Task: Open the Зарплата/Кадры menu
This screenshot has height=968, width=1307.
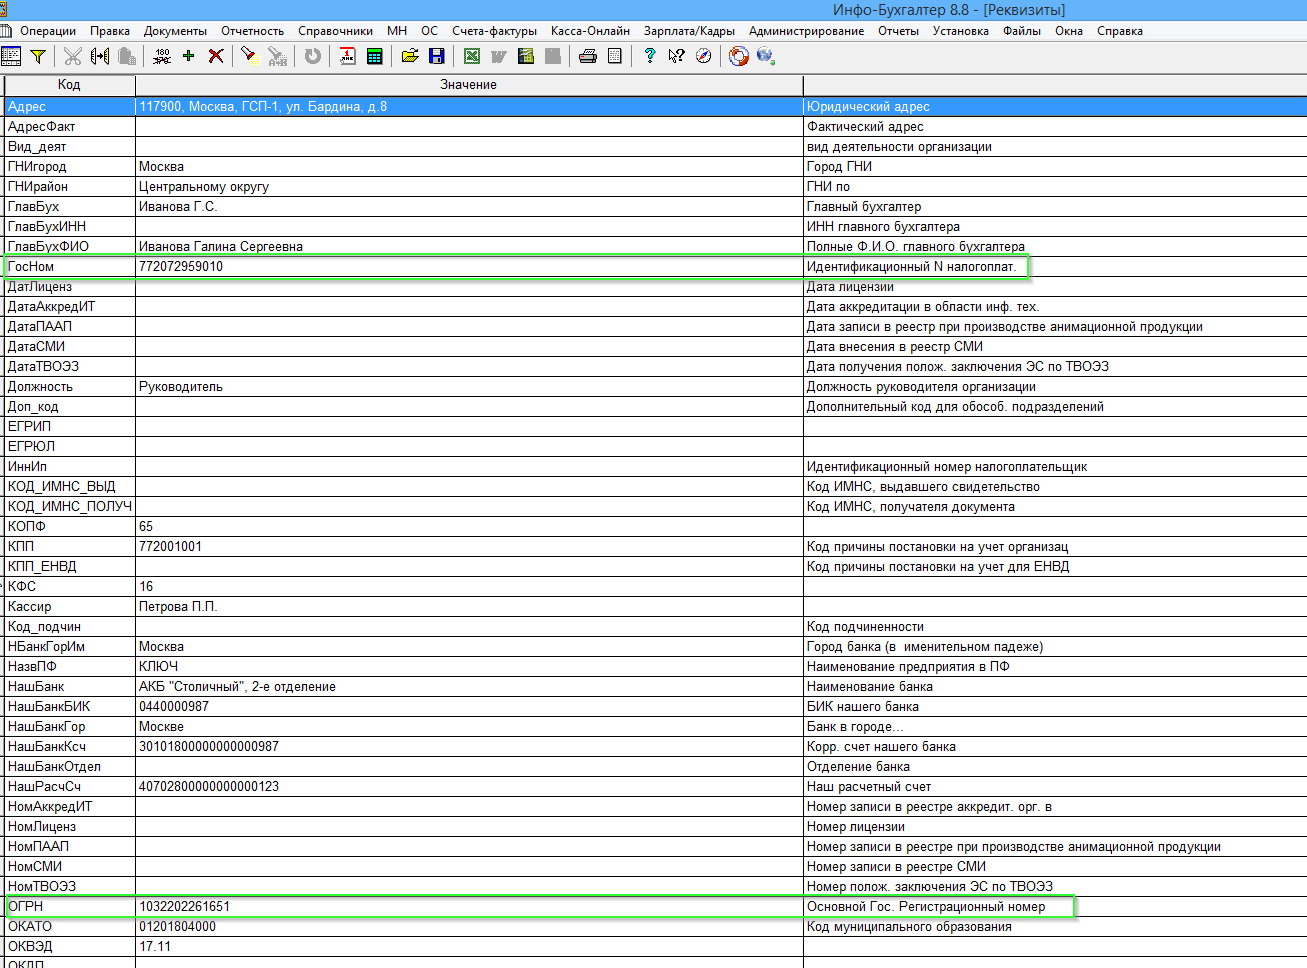Action: tap(689, 31)
